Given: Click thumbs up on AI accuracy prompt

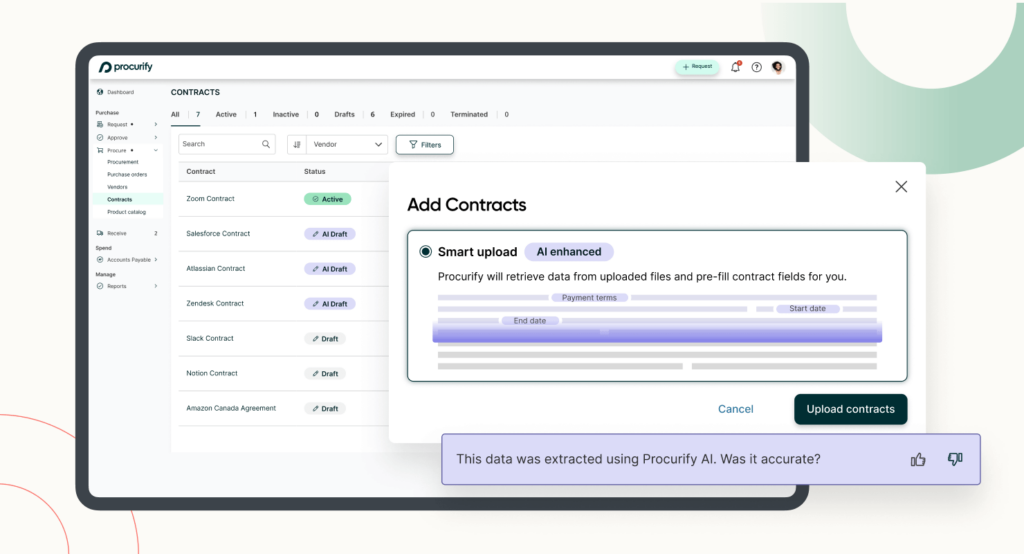Looking at the screenshot, I should click(918, 459).
